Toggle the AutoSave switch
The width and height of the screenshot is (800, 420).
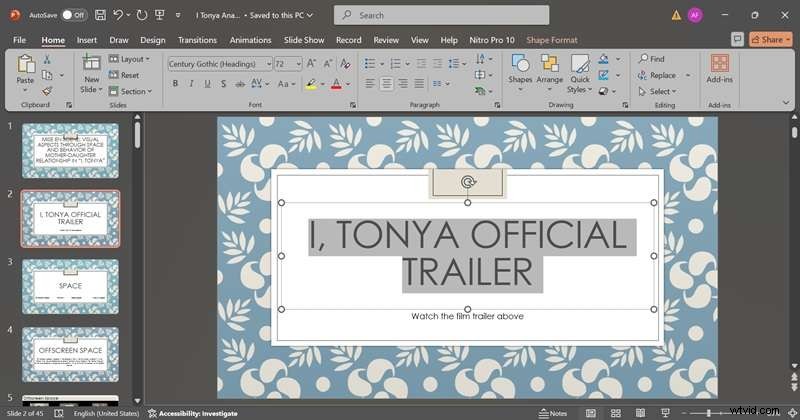(x=74, y=15)
